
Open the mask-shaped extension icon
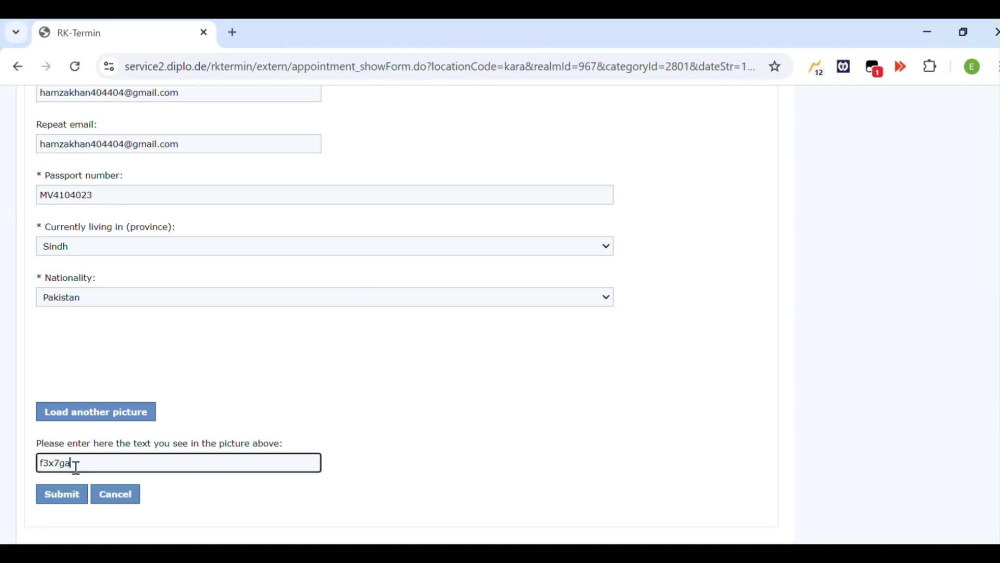coord(843,66)
